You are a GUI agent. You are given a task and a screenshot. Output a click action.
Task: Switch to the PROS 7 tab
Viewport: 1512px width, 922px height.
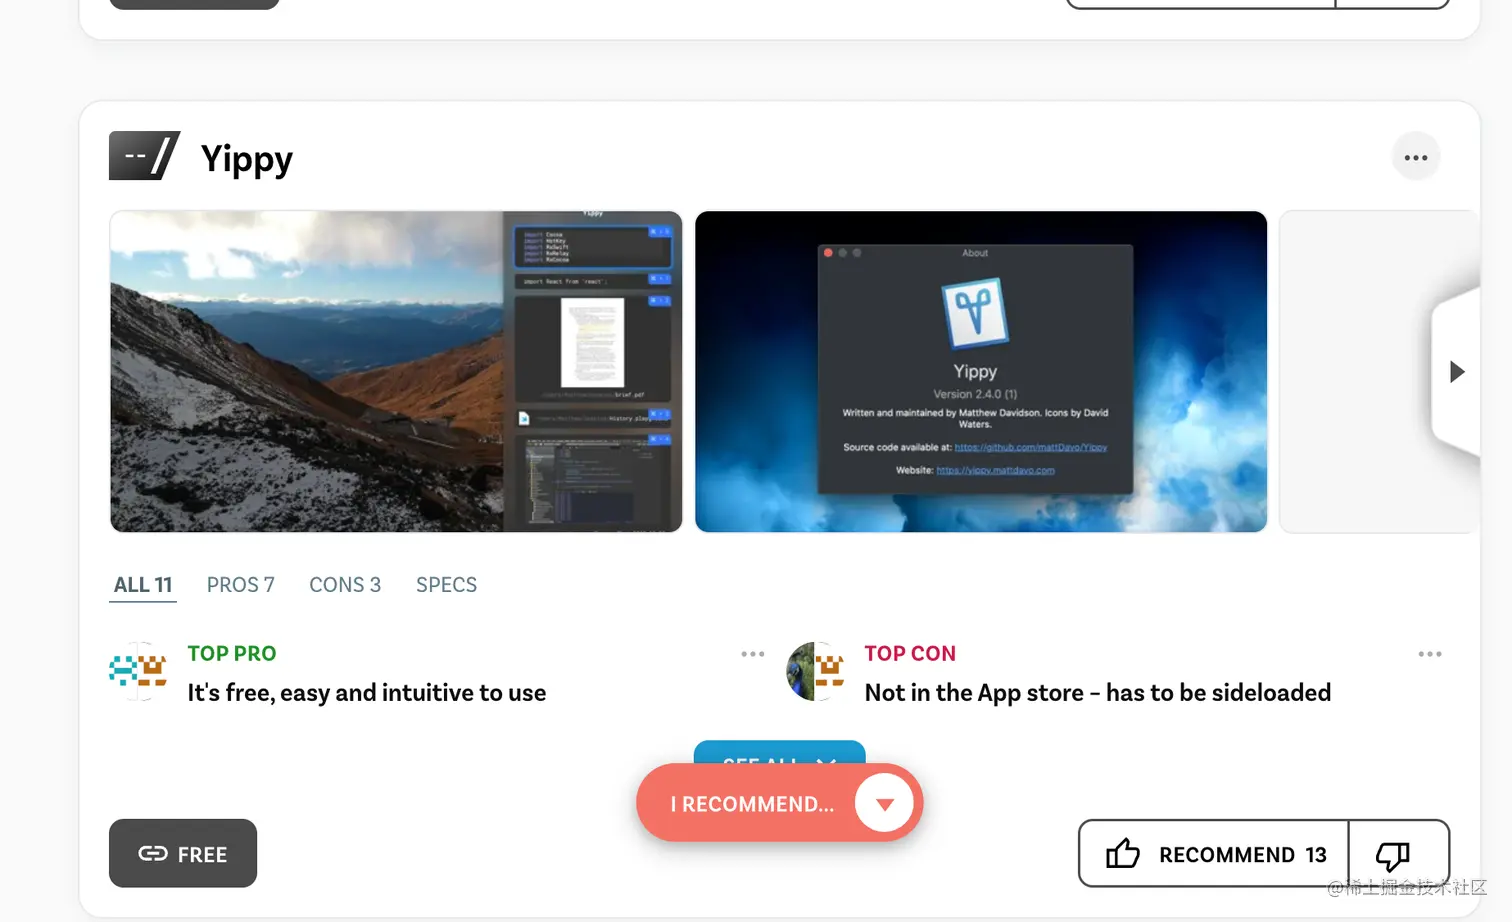(240, 585)
